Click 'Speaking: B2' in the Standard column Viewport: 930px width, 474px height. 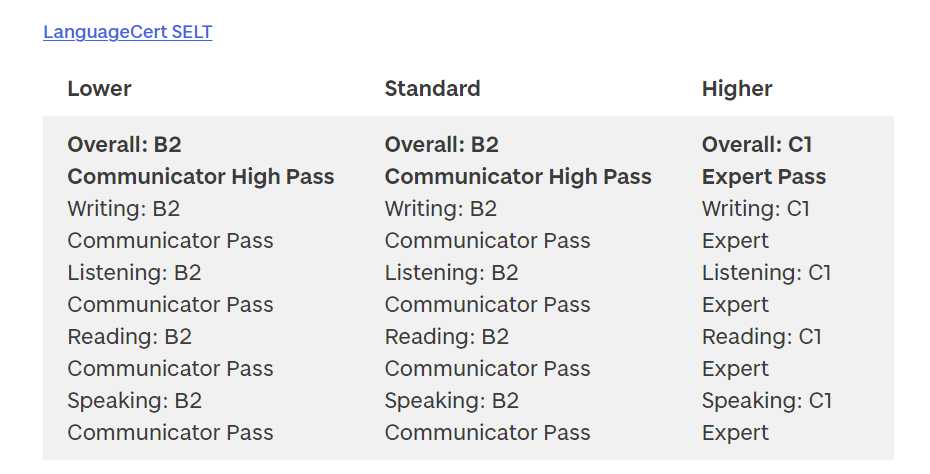click(x=451, y=401)
